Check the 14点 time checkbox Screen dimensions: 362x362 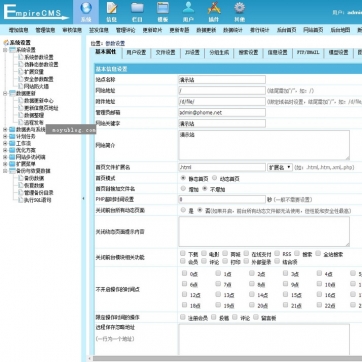[x=252, y=295]
